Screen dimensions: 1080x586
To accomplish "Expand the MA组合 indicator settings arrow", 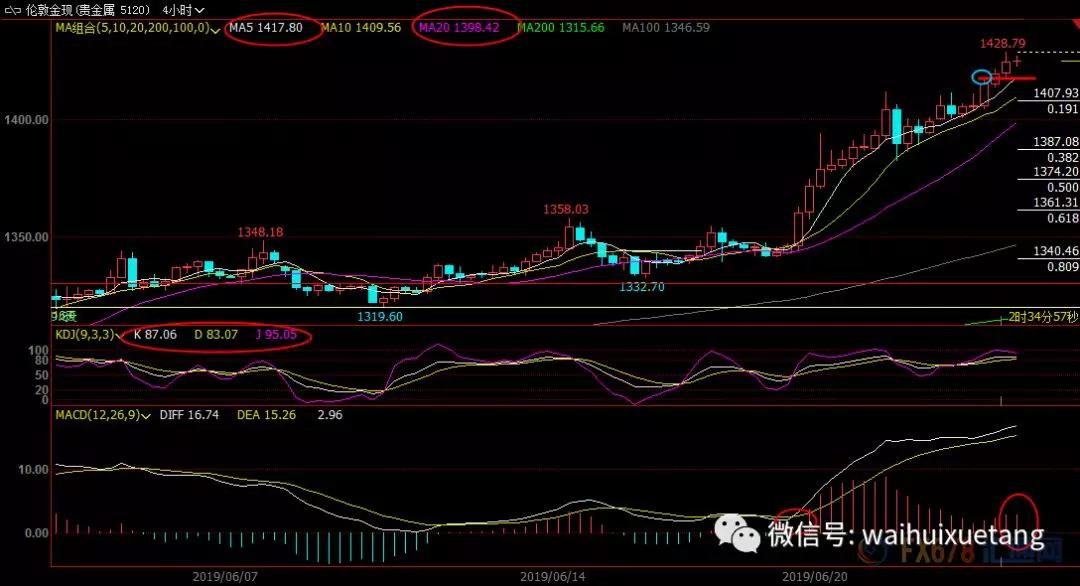I will tap(216, 29).
